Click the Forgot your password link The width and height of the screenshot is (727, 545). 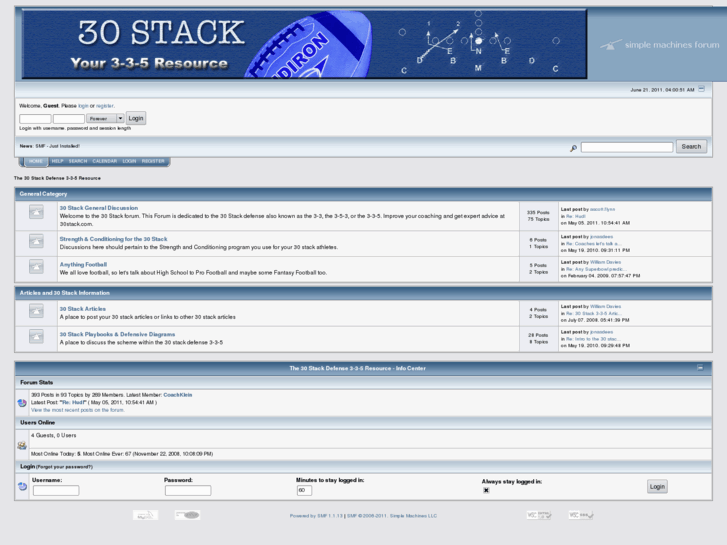64,467
